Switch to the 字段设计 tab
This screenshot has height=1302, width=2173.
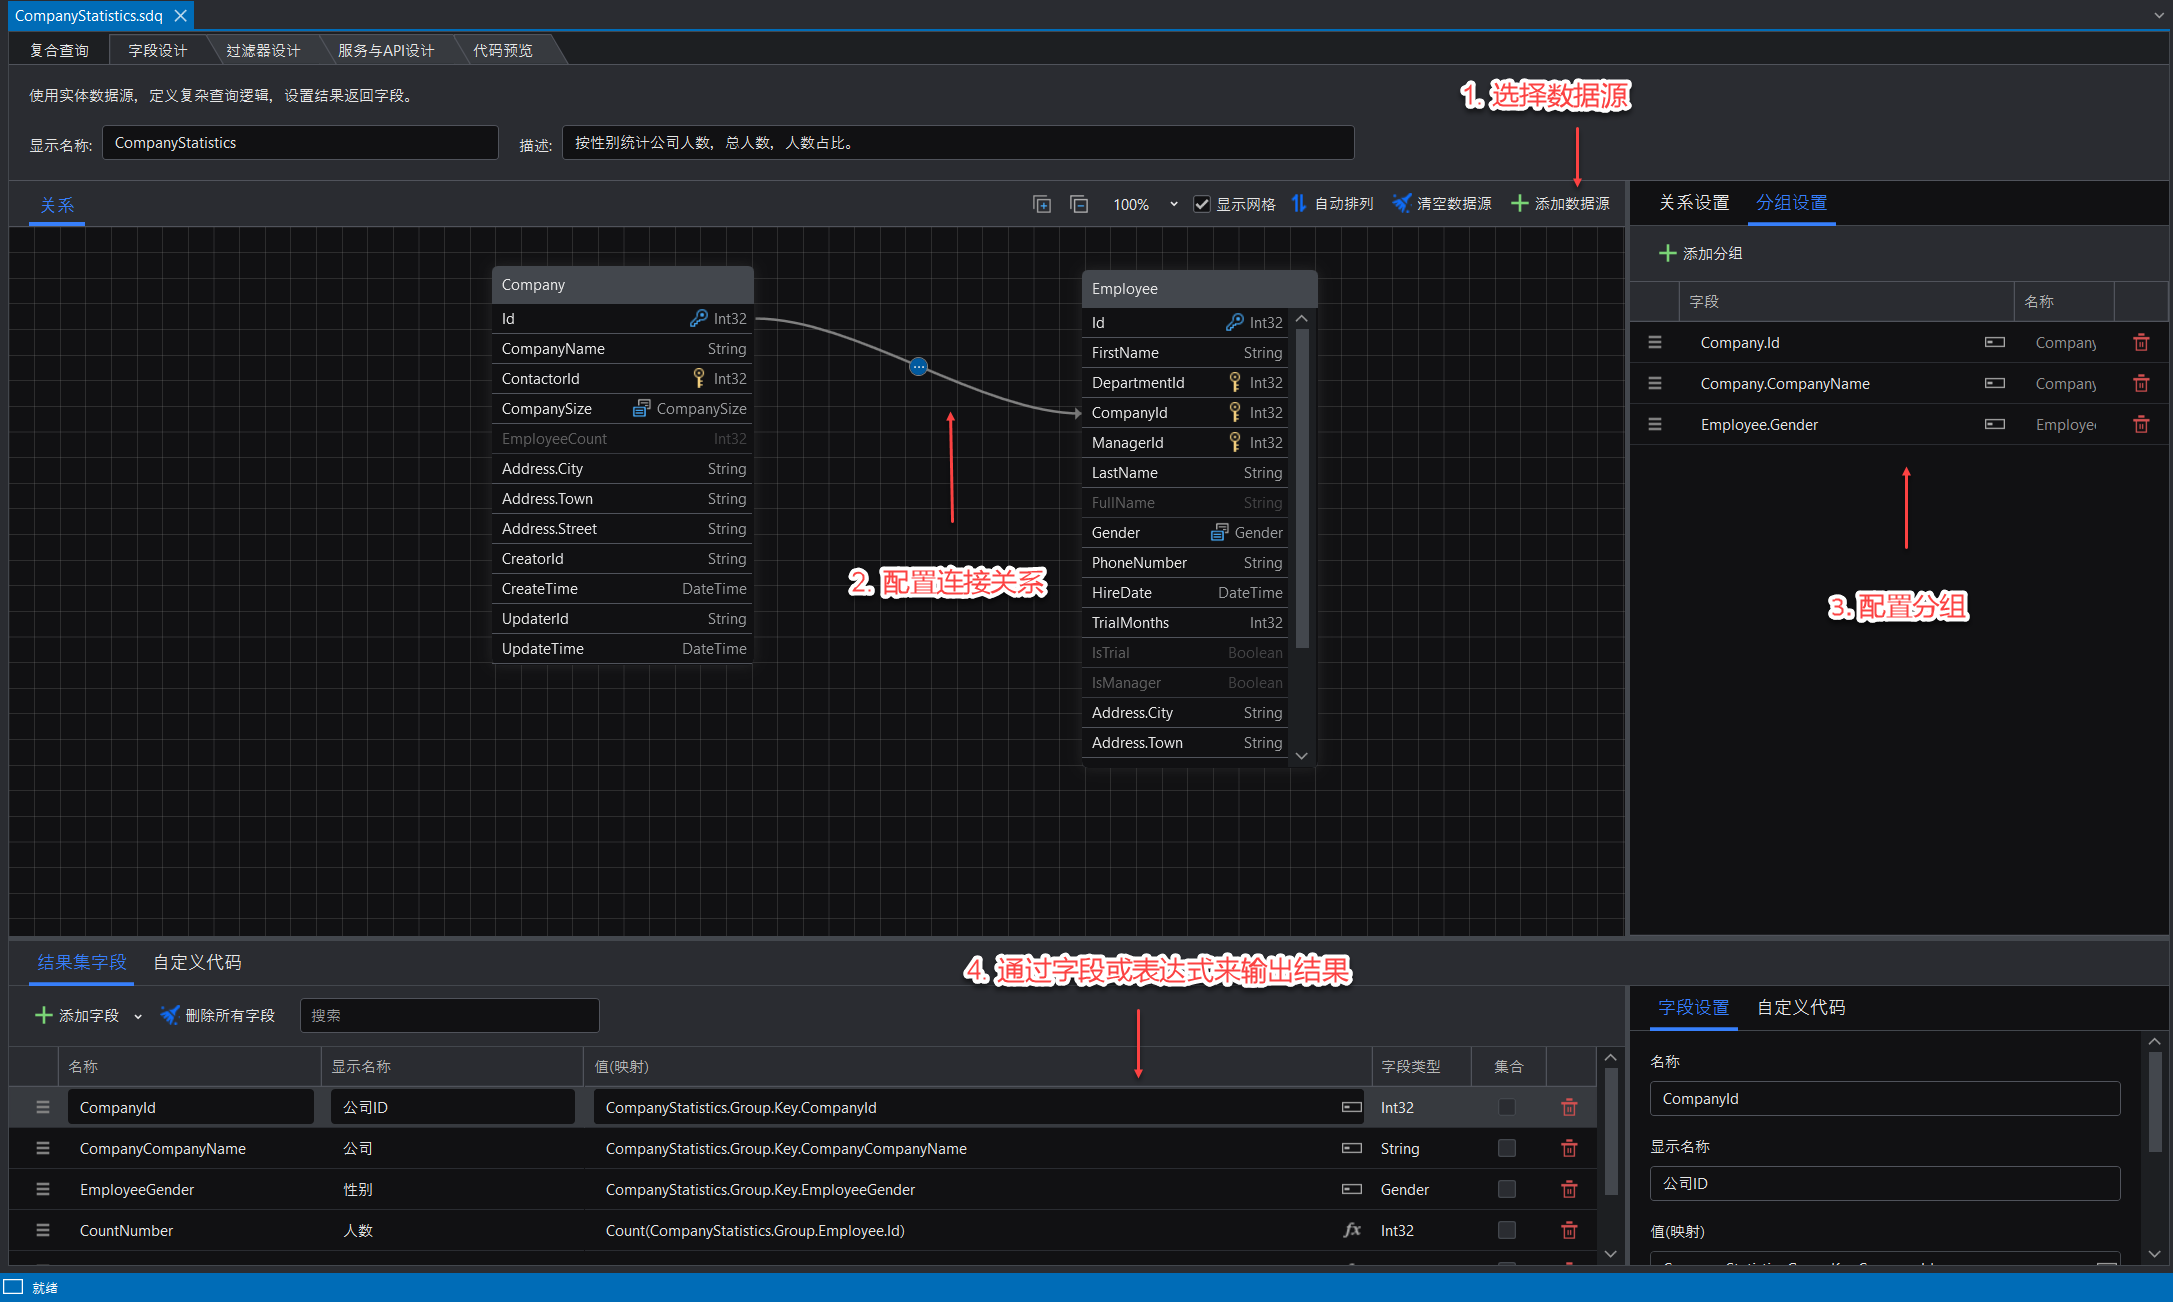click(158, 51)
